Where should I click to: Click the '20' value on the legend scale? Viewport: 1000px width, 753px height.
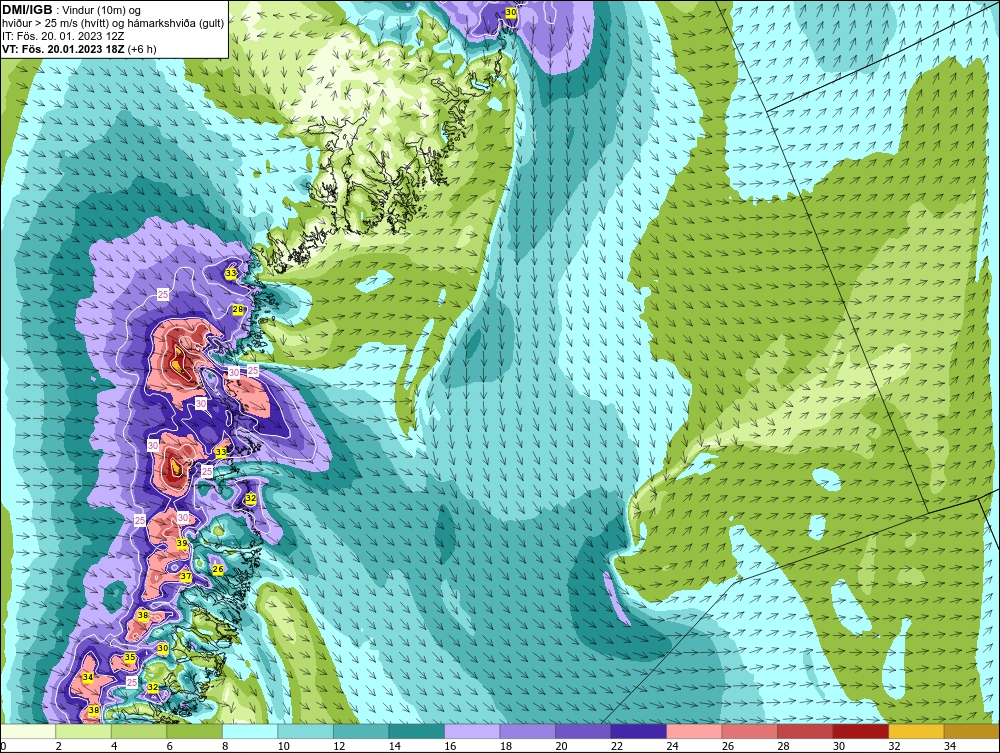click(x=561, y=746)
